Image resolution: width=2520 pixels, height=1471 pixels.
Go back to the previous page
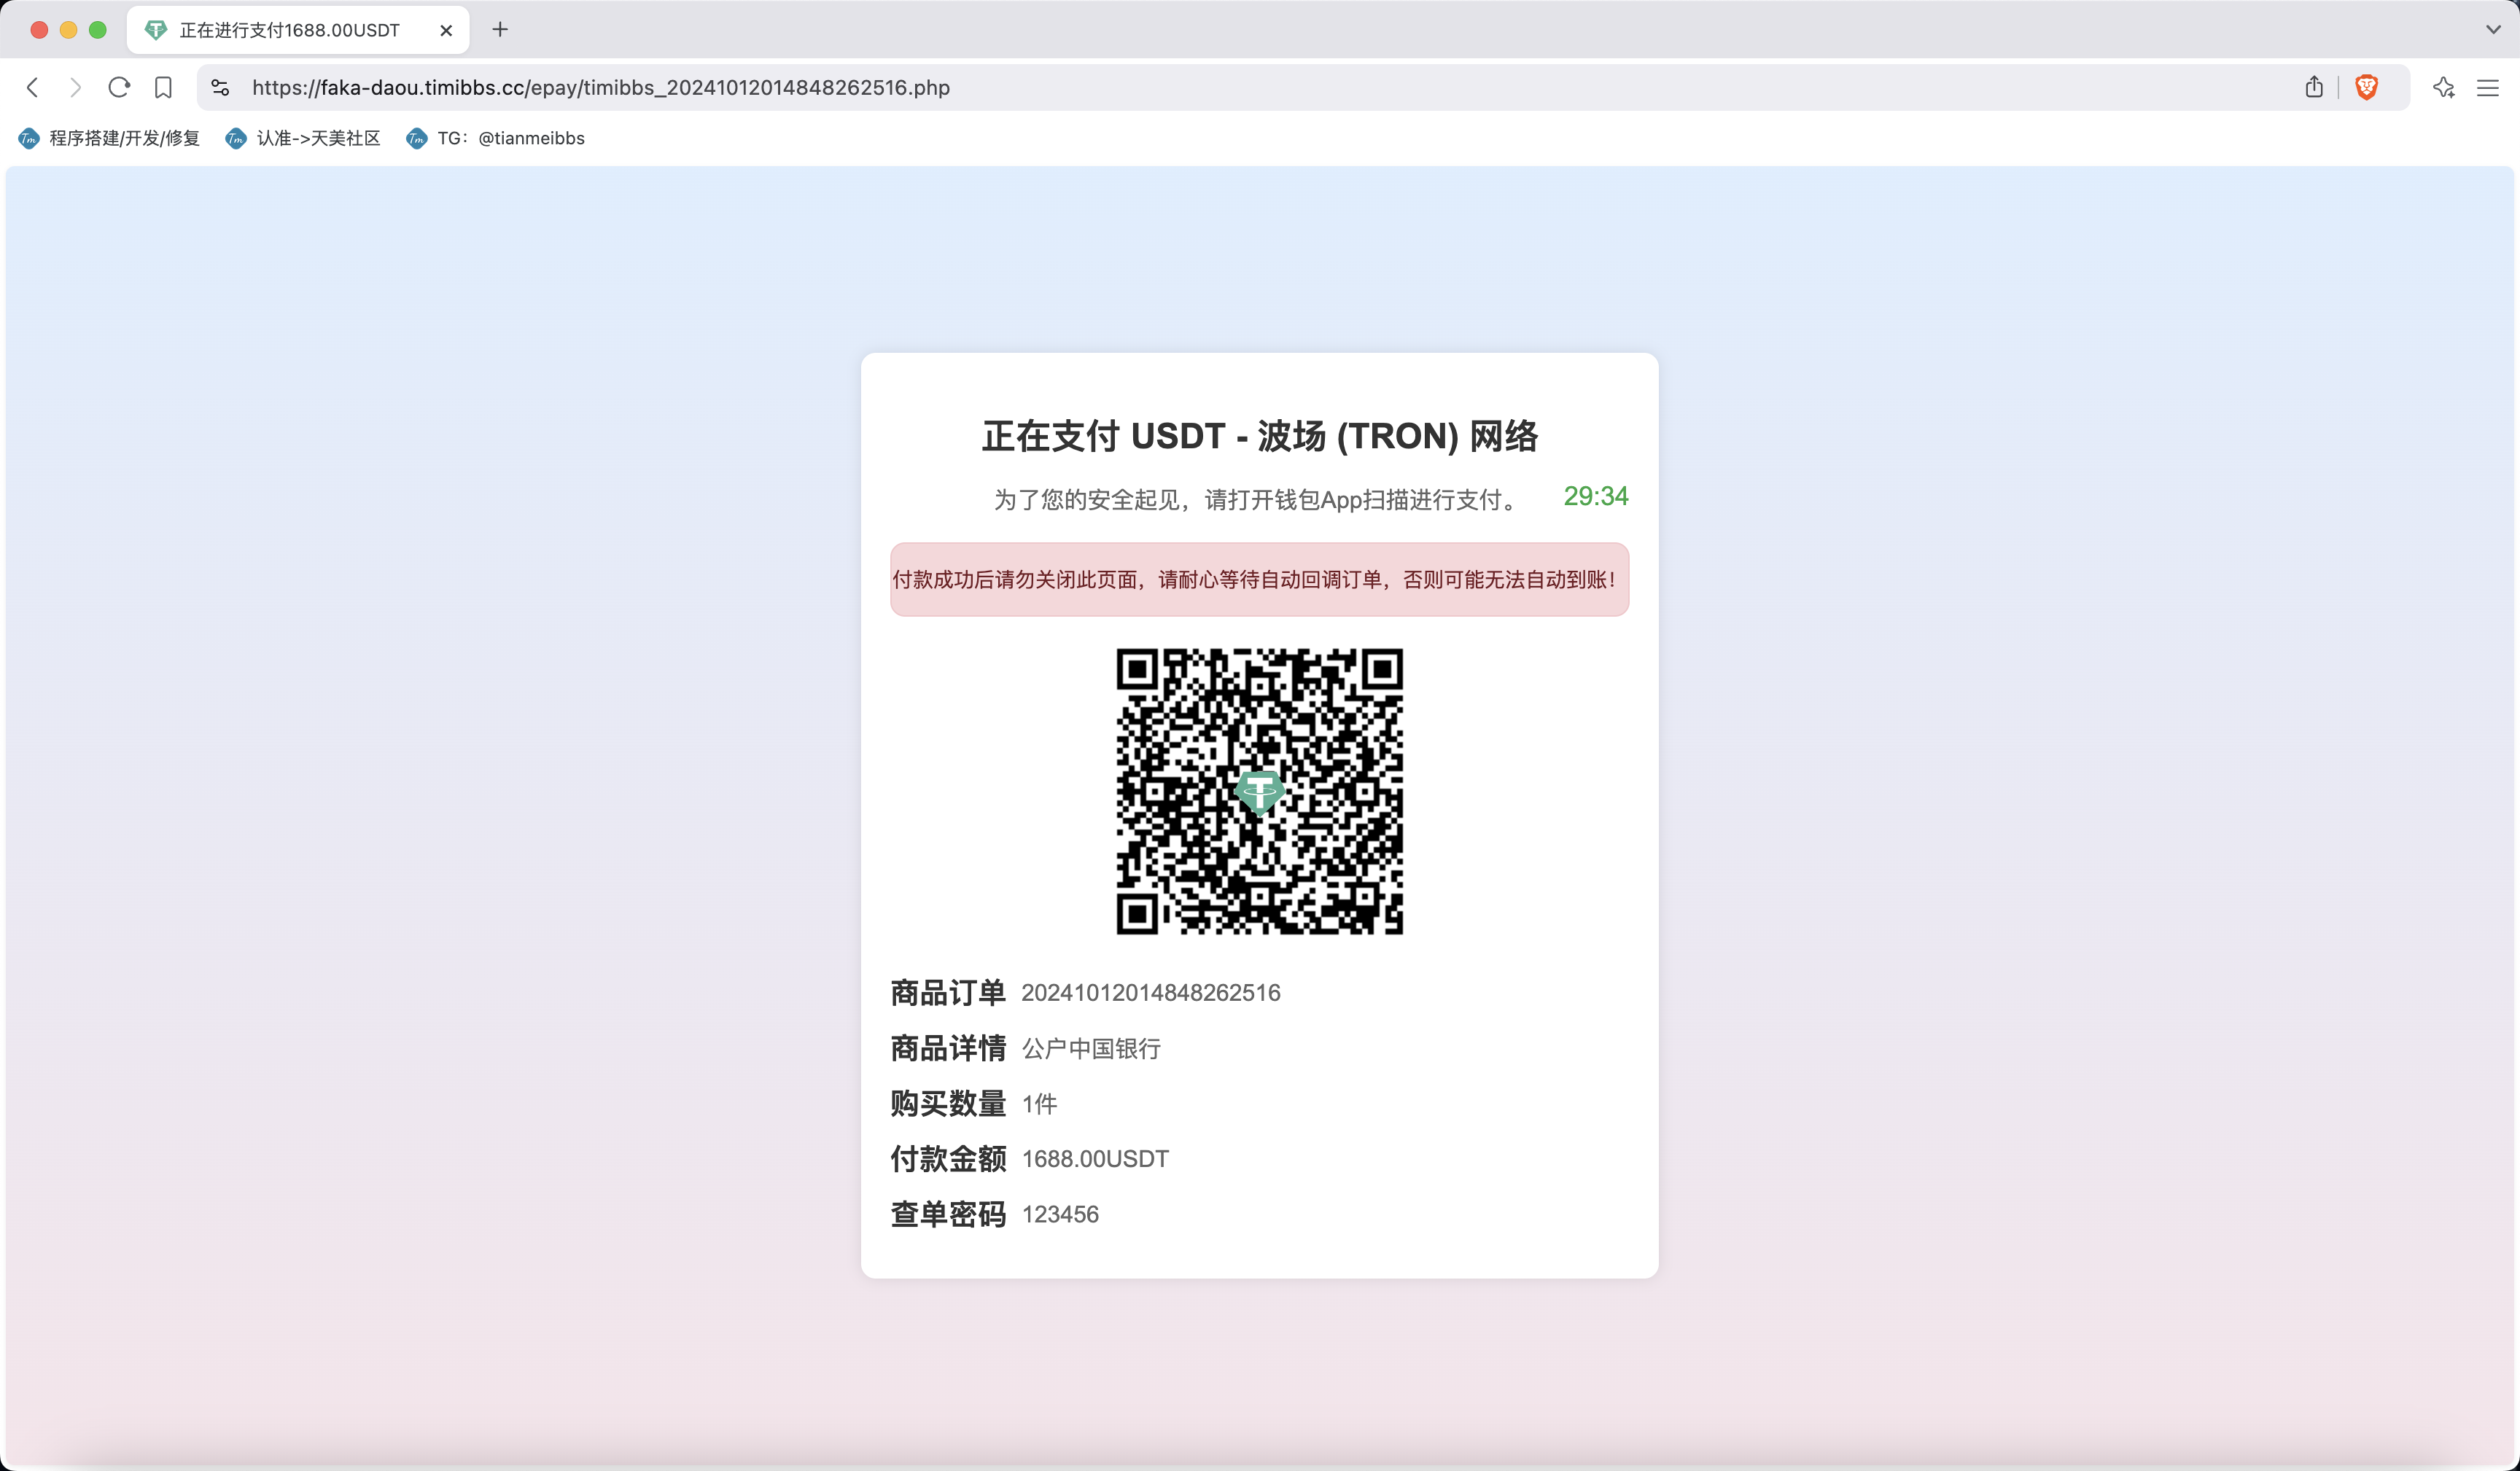33,88
